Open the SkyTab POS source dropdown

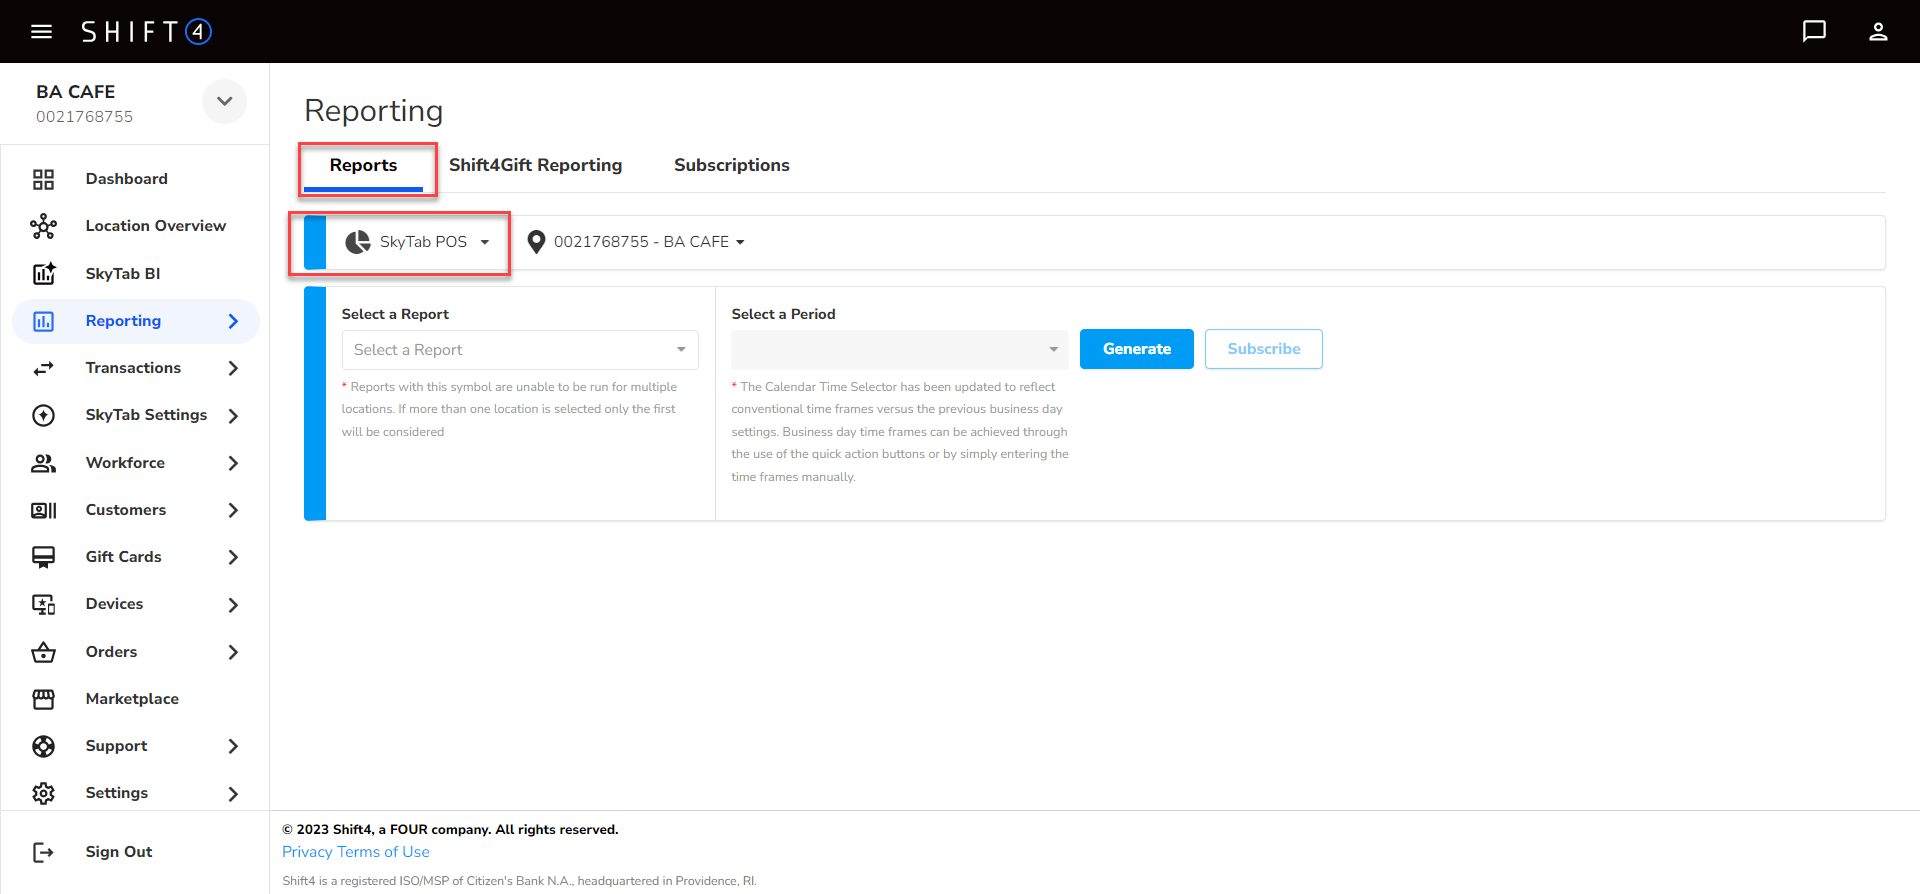tap(418, 242)
